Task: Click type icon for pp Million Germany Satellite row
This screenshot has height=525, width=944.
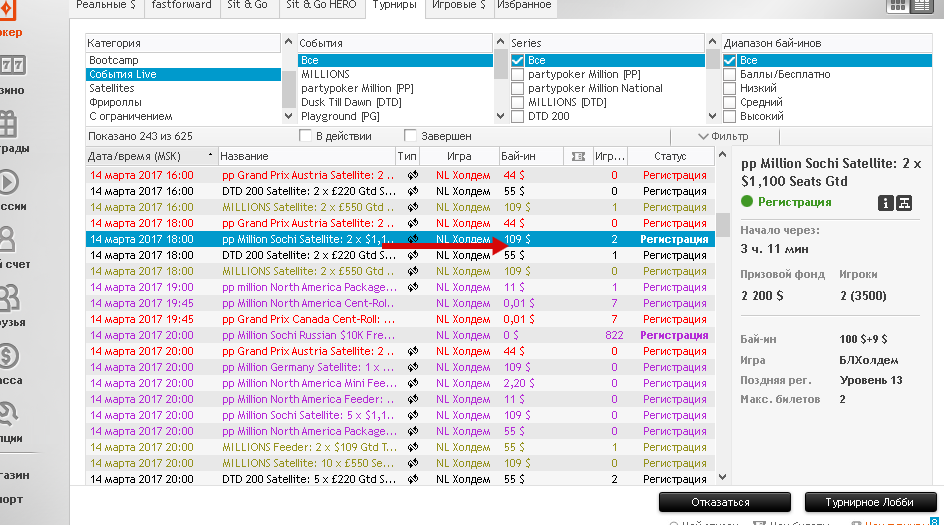Action: [413, 367]
